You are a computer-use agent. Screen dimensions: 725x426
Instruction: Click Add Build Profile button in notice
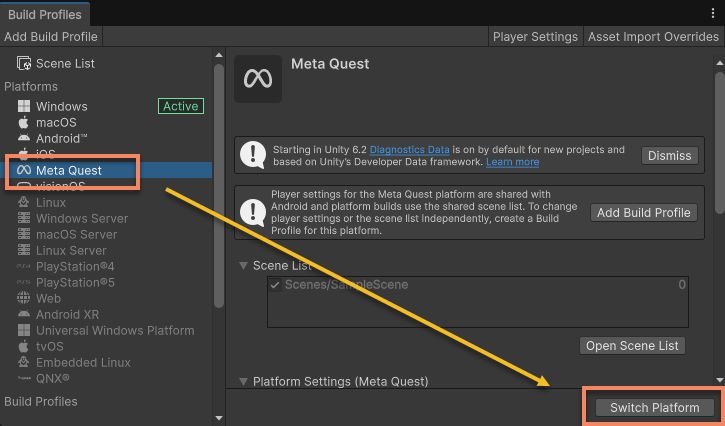pyautogui.click(x=644, y=213)
